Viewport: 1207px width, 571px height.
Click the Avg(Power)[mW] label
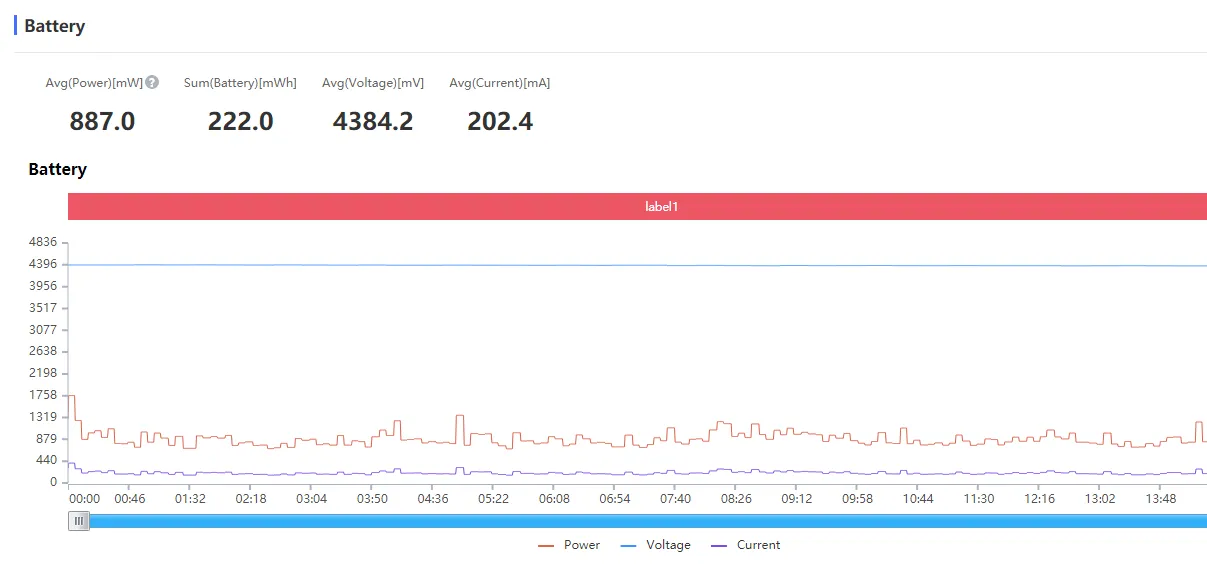coord(94,83)
